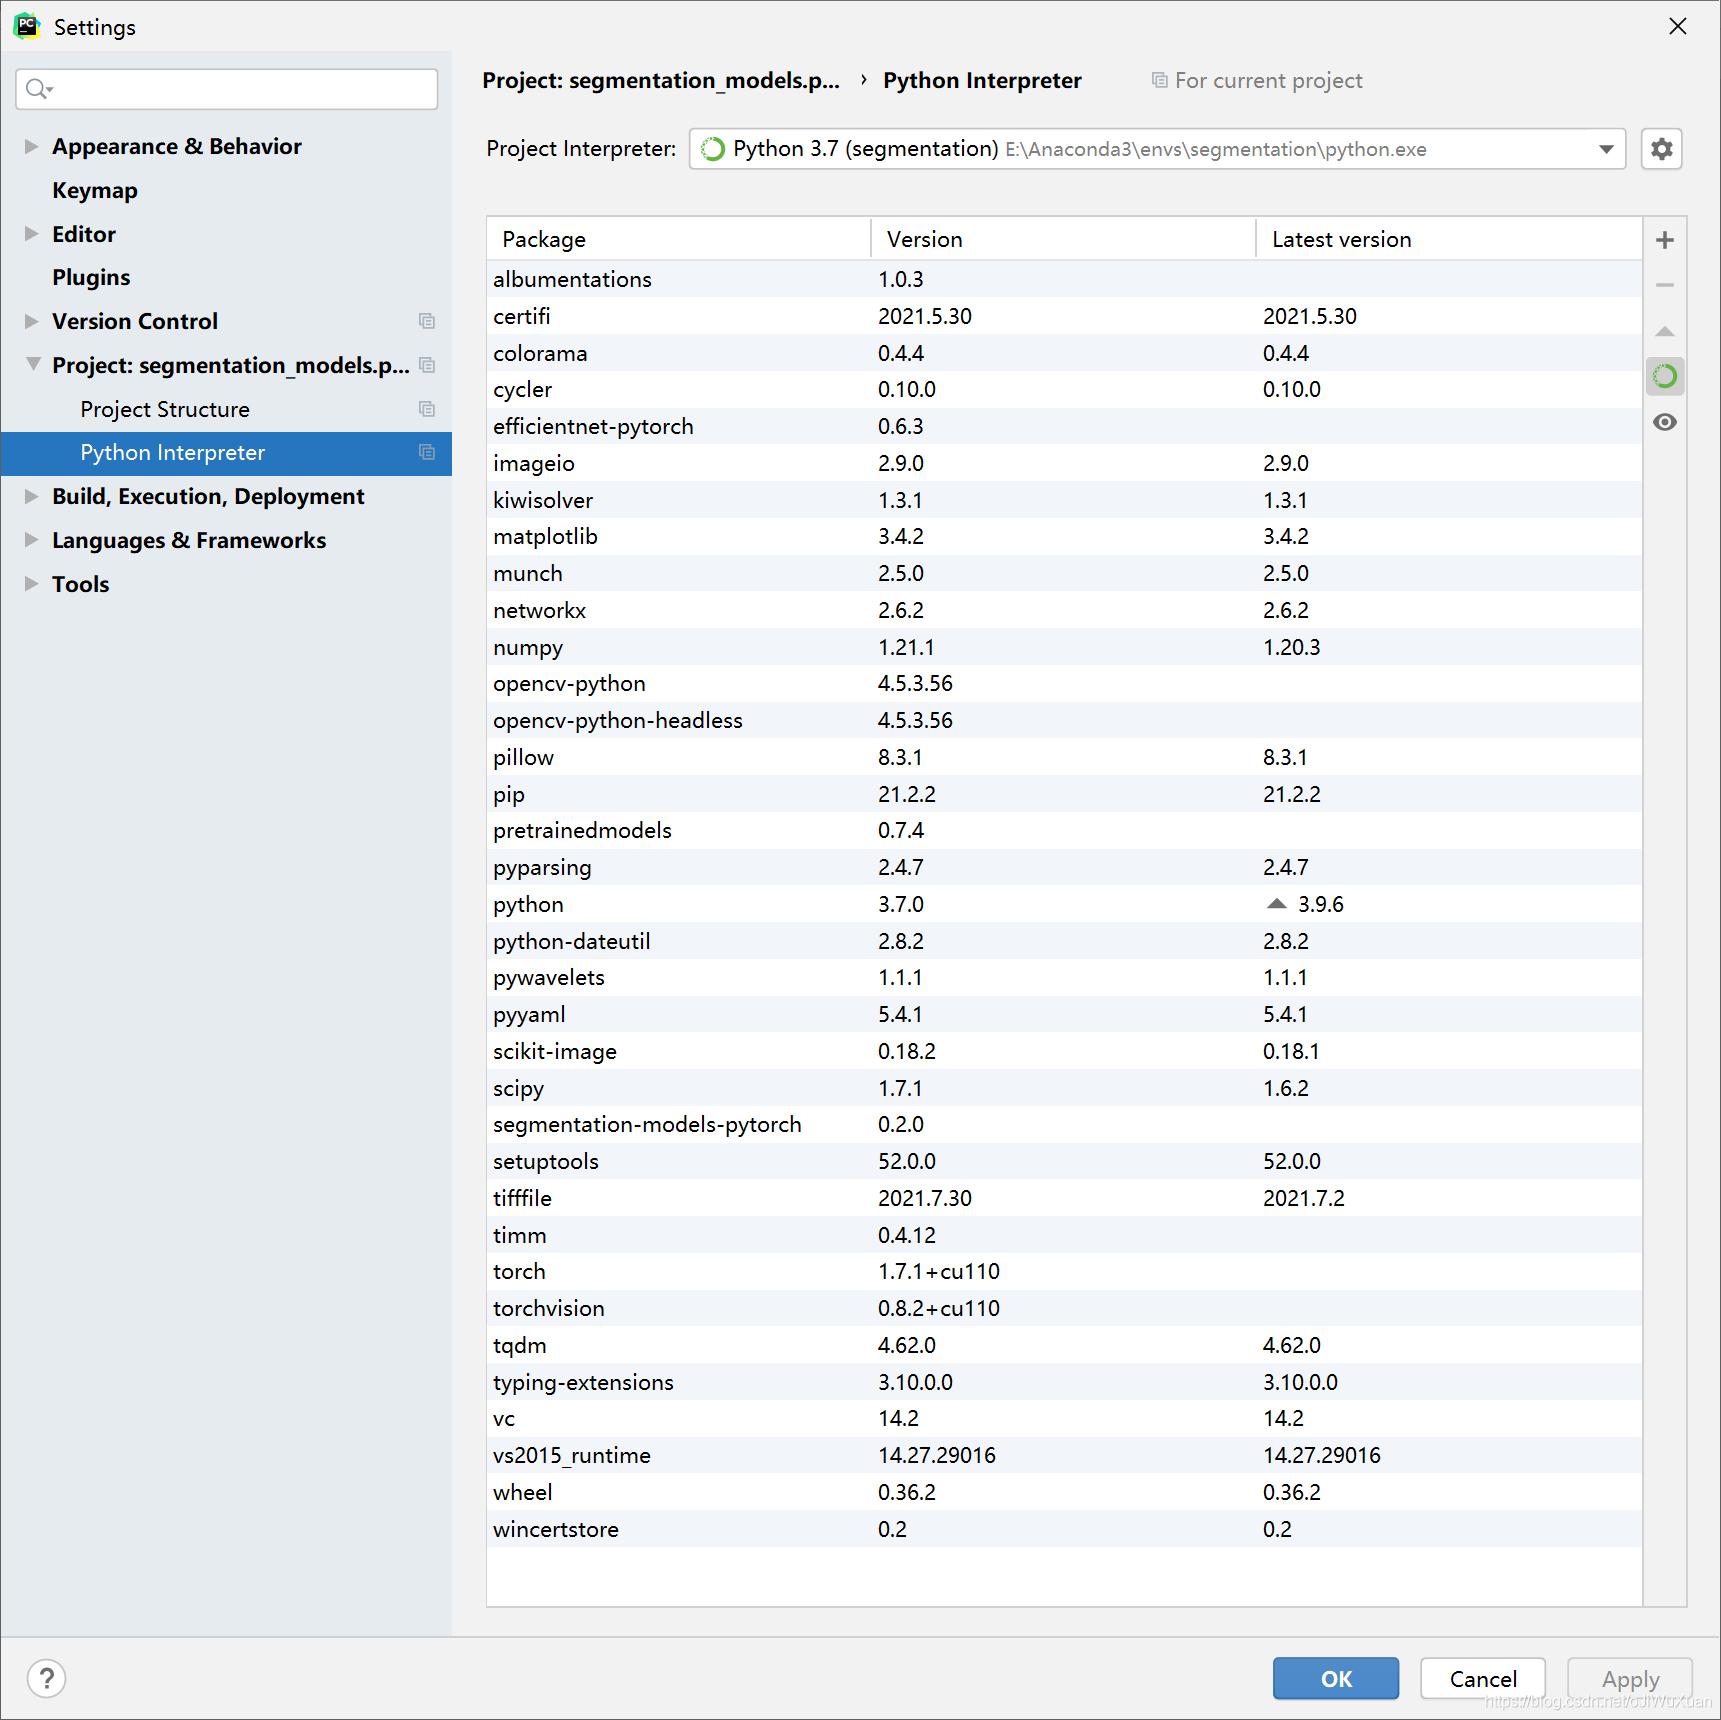Select the numpy package row
The height and width of the screenshot is (1720, 1721).
pos(1064,647)
